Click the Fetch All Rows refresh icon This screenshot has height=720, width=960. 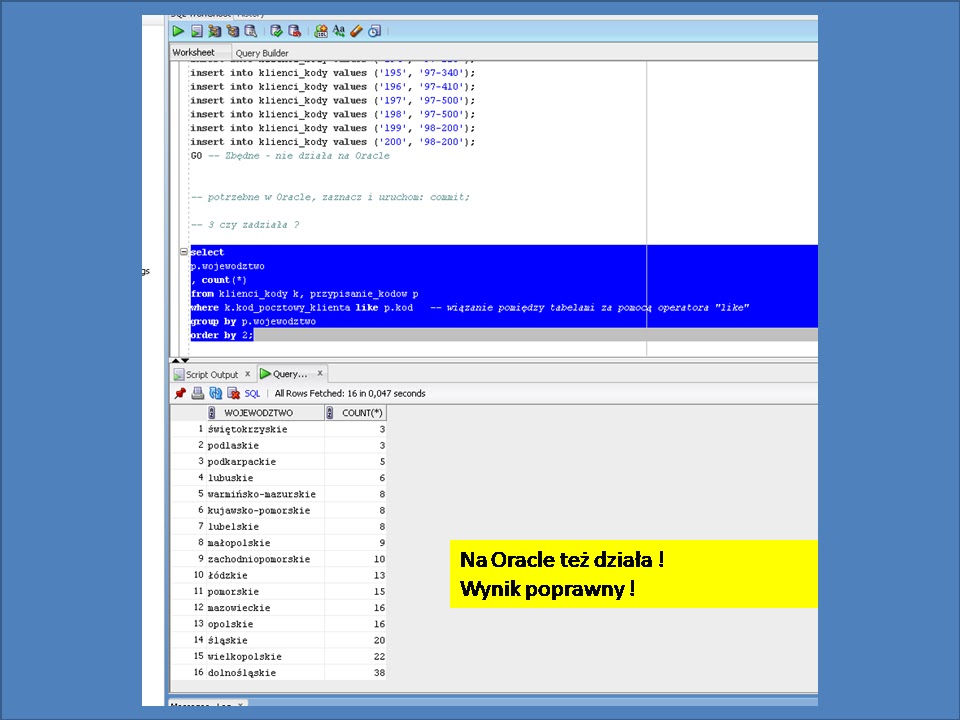point(216,393)
